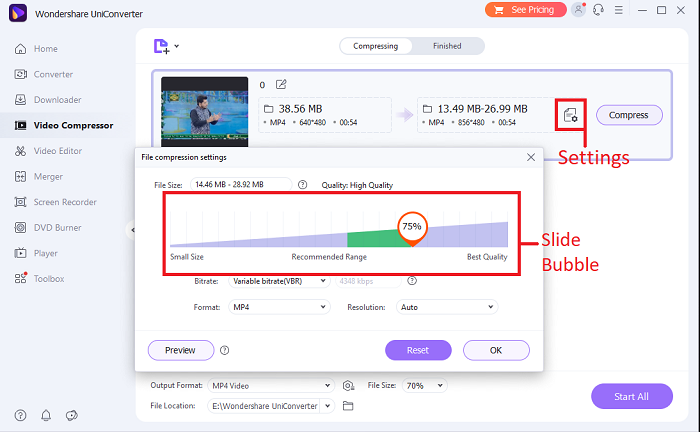Open the File Size 70% dropdown
The height and width of the screenshot is (432, 700).
[425, 386]
